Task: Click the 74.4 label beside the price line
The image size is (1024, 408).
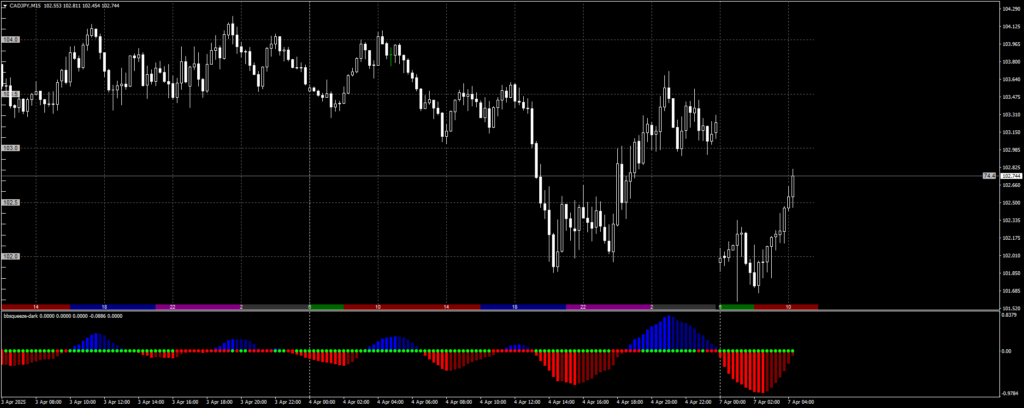Action: 989,176
